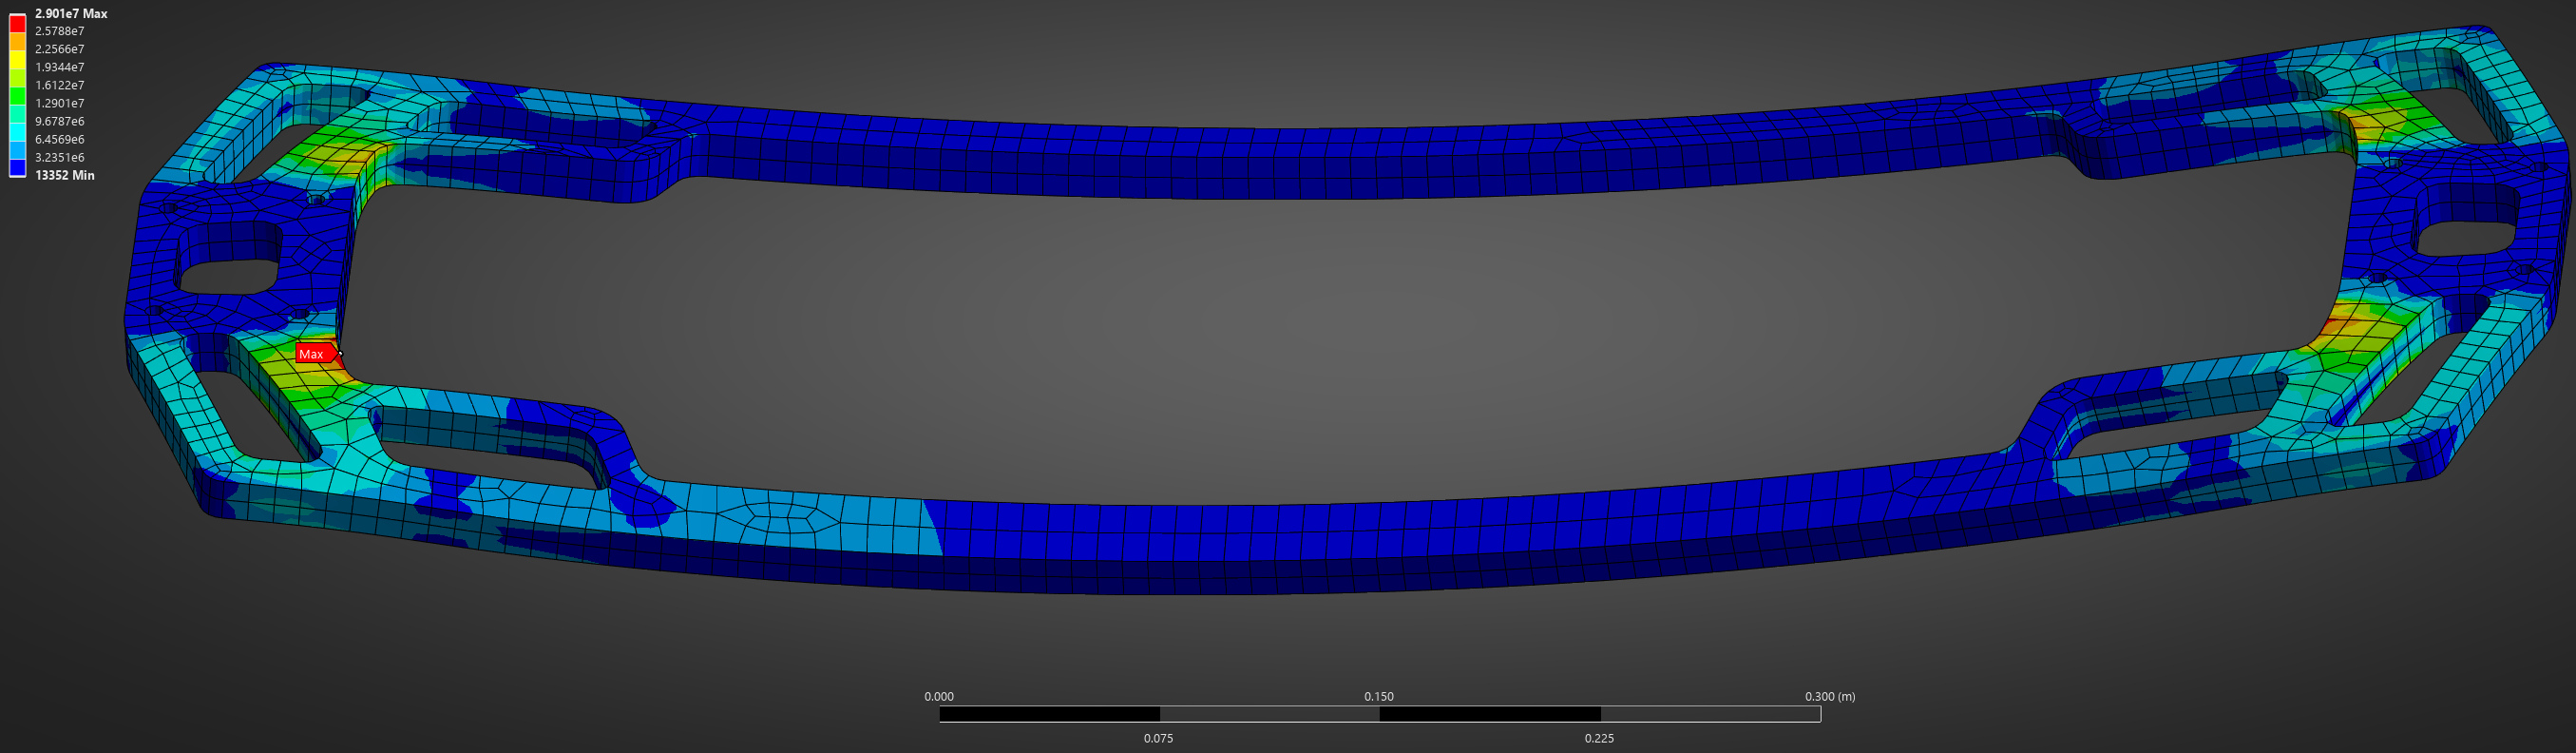Click the first black segment of scale bar

(1049, 714)
